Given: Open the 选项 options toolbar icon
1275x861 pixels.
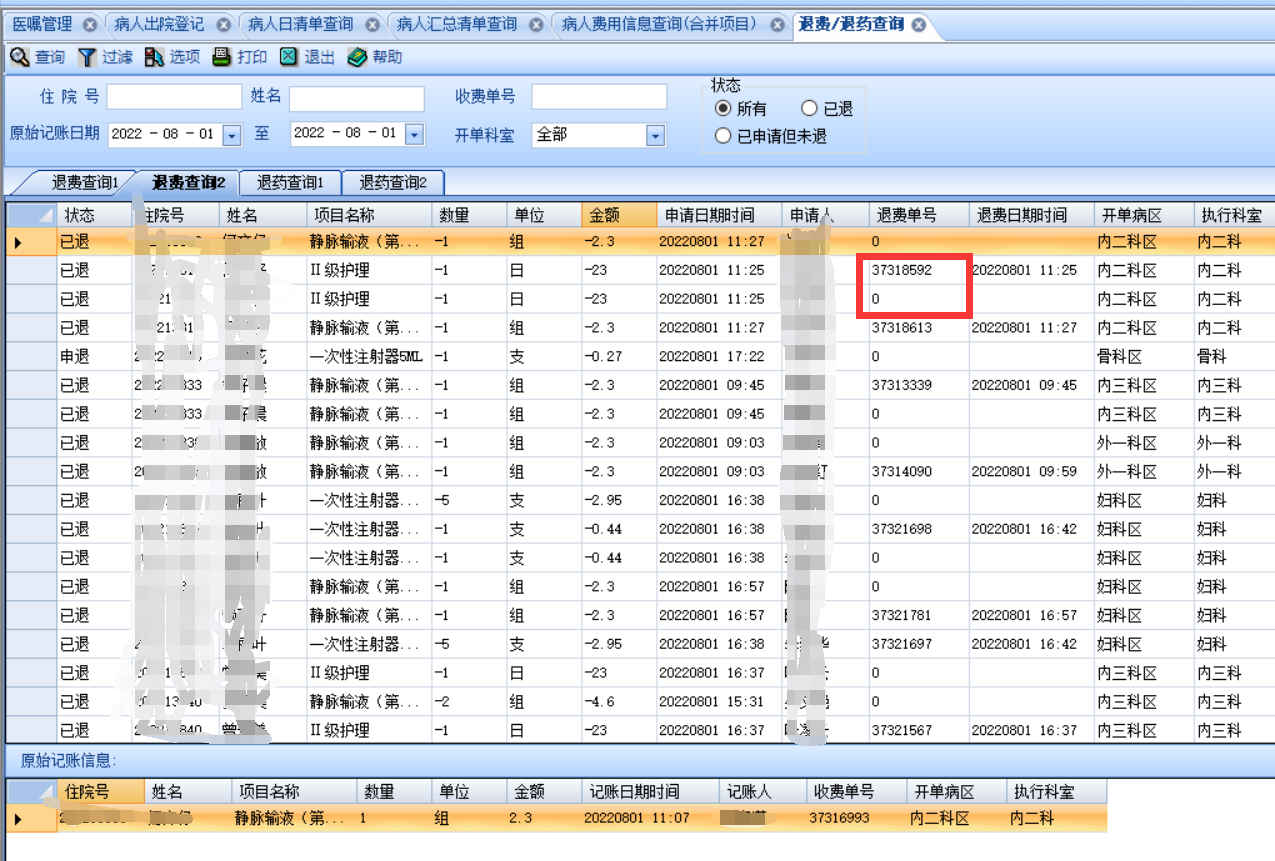Looking at the screenshot, I should point(154,57).
